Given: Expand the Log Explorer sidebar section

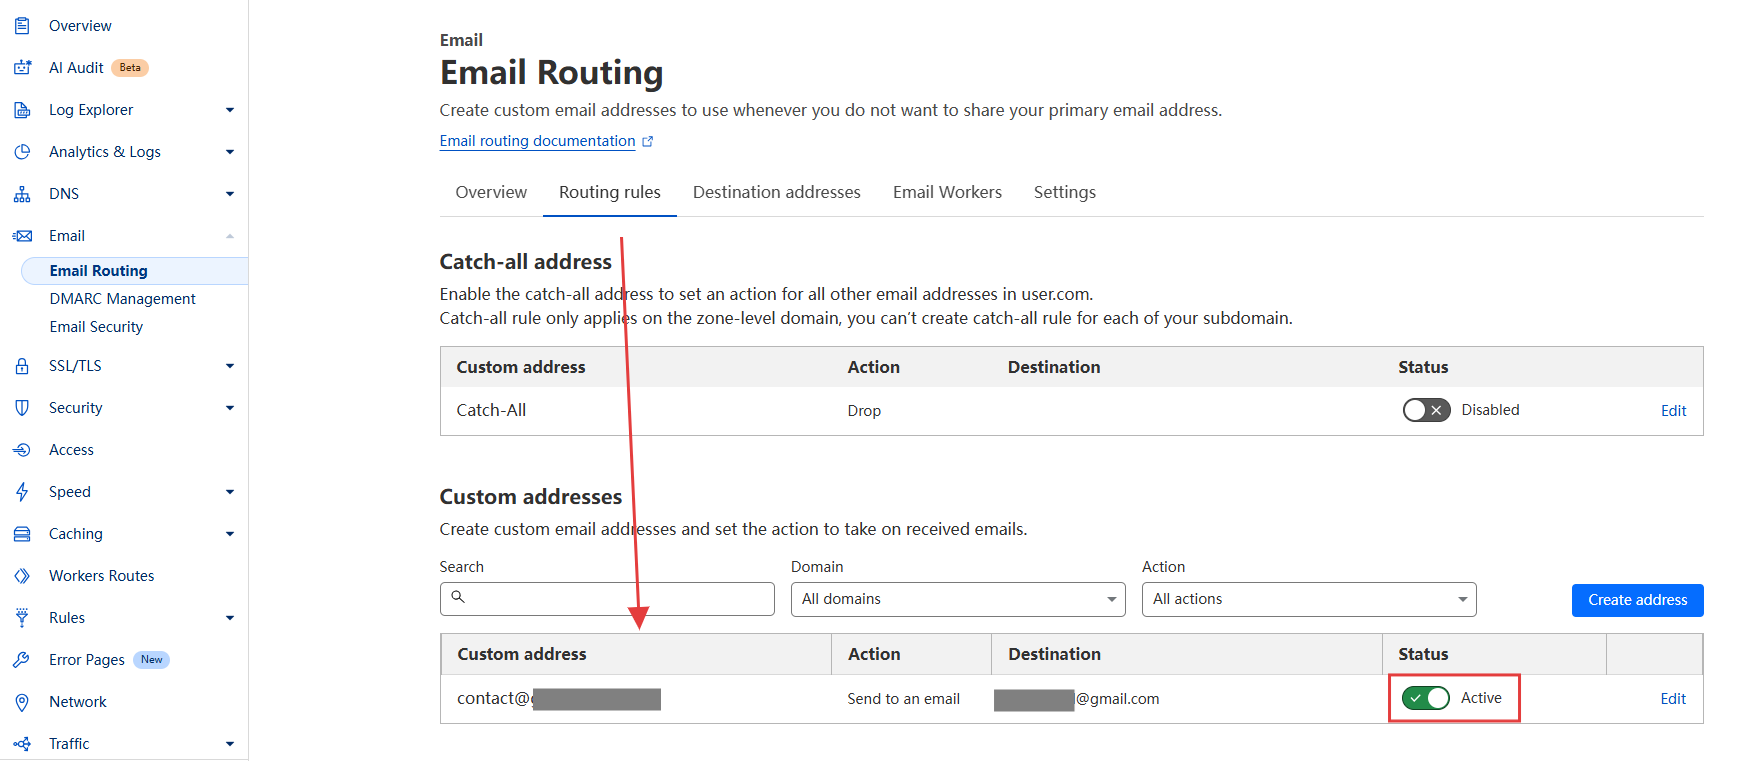Looking at the screenshot, I should pos(229,110).
